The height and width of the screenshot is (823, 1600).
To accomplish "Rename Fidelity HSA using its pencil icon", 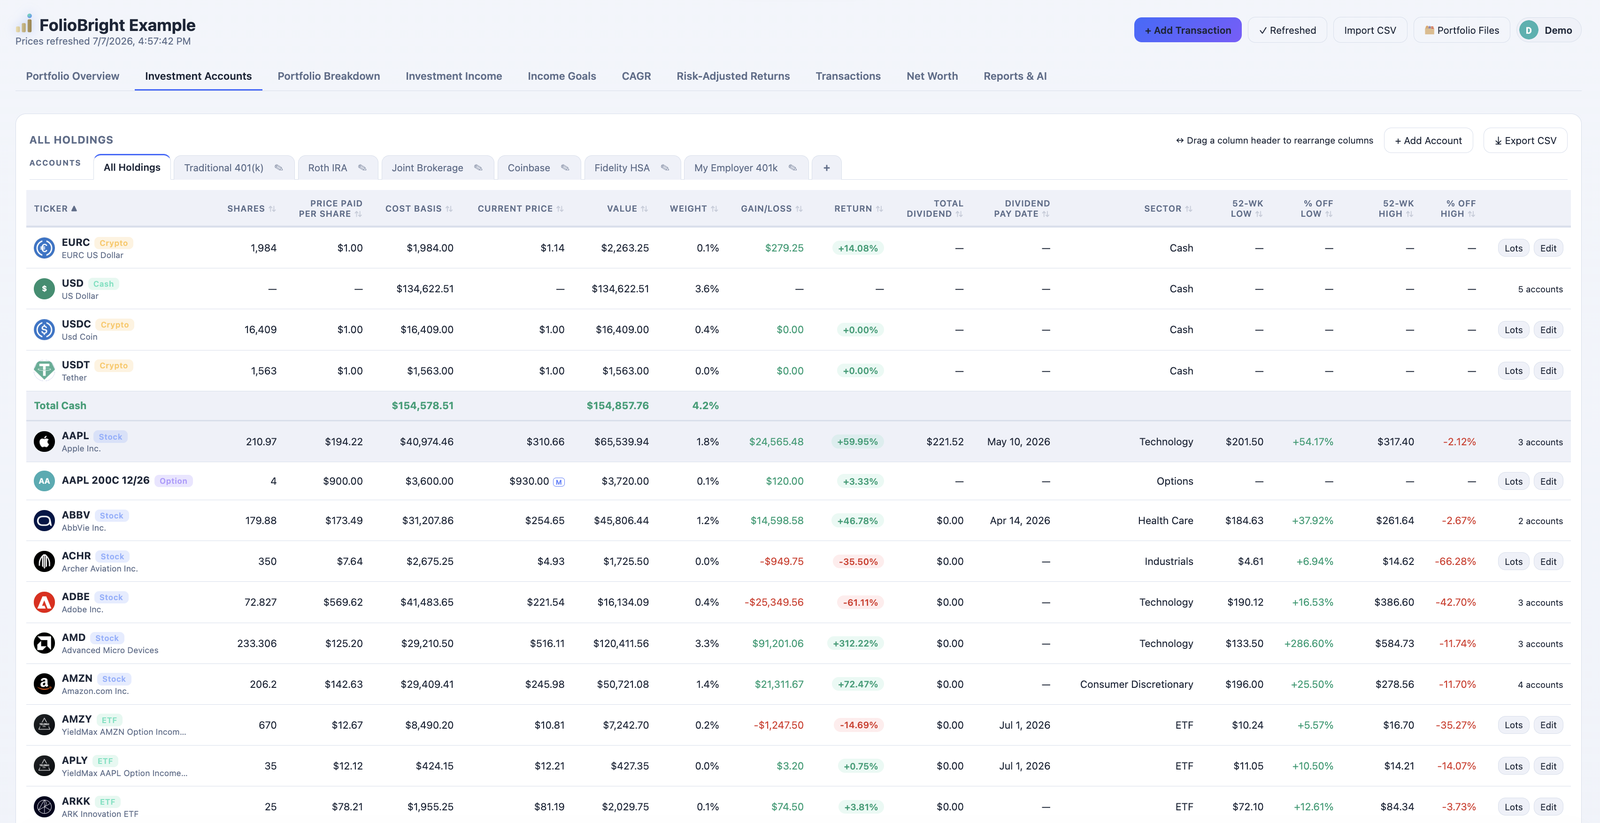I will coord(665,168).
